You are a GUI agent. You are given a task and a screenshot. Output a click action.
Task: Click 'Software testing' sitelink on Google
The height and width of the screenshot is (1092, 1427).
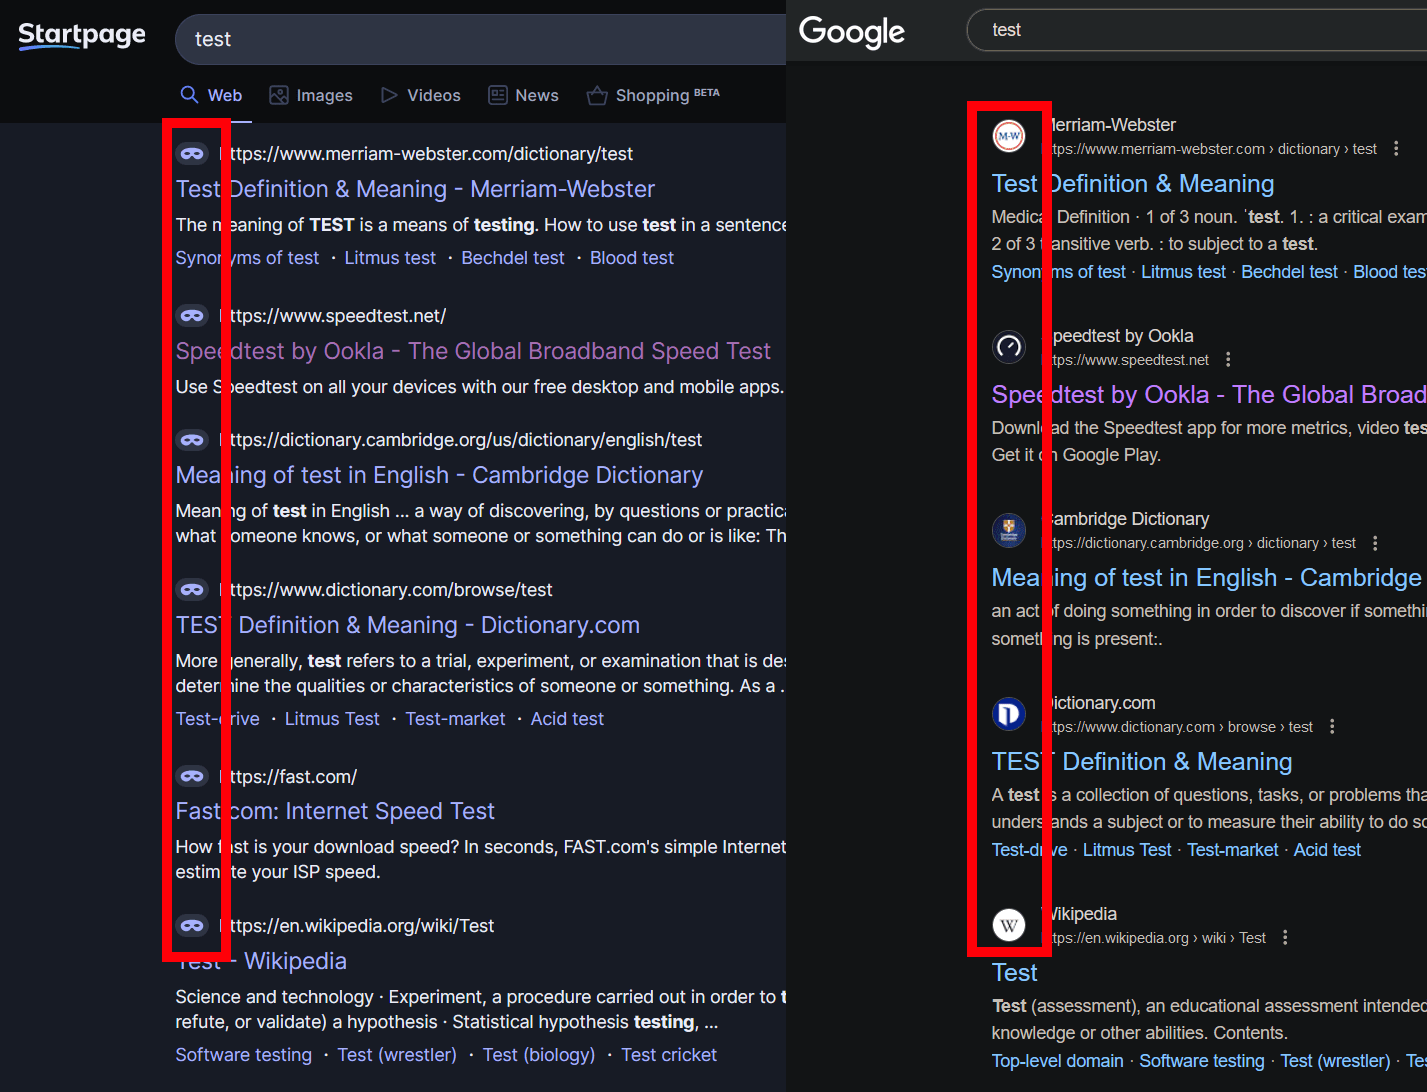pyautogui.click(x=1202, y=1061)
